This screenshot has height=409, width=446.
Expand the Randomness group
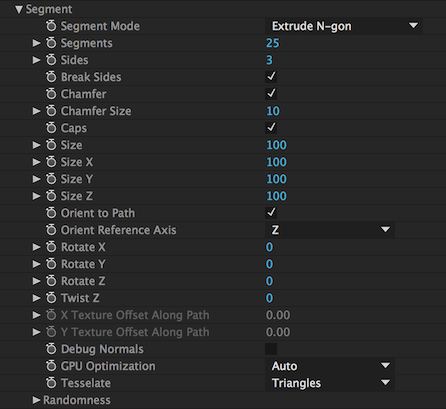36,400
